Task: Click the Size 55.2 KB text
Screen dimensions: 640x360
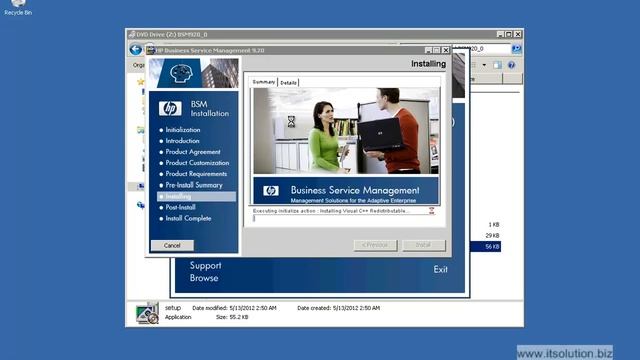Action: pos(232,317)
